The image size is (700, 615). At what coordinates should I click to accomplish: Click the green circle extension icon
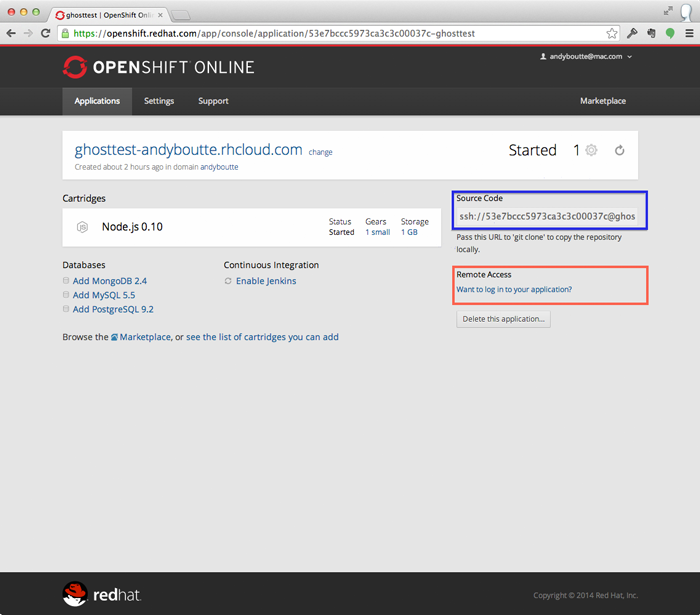(x=670, y=33)
